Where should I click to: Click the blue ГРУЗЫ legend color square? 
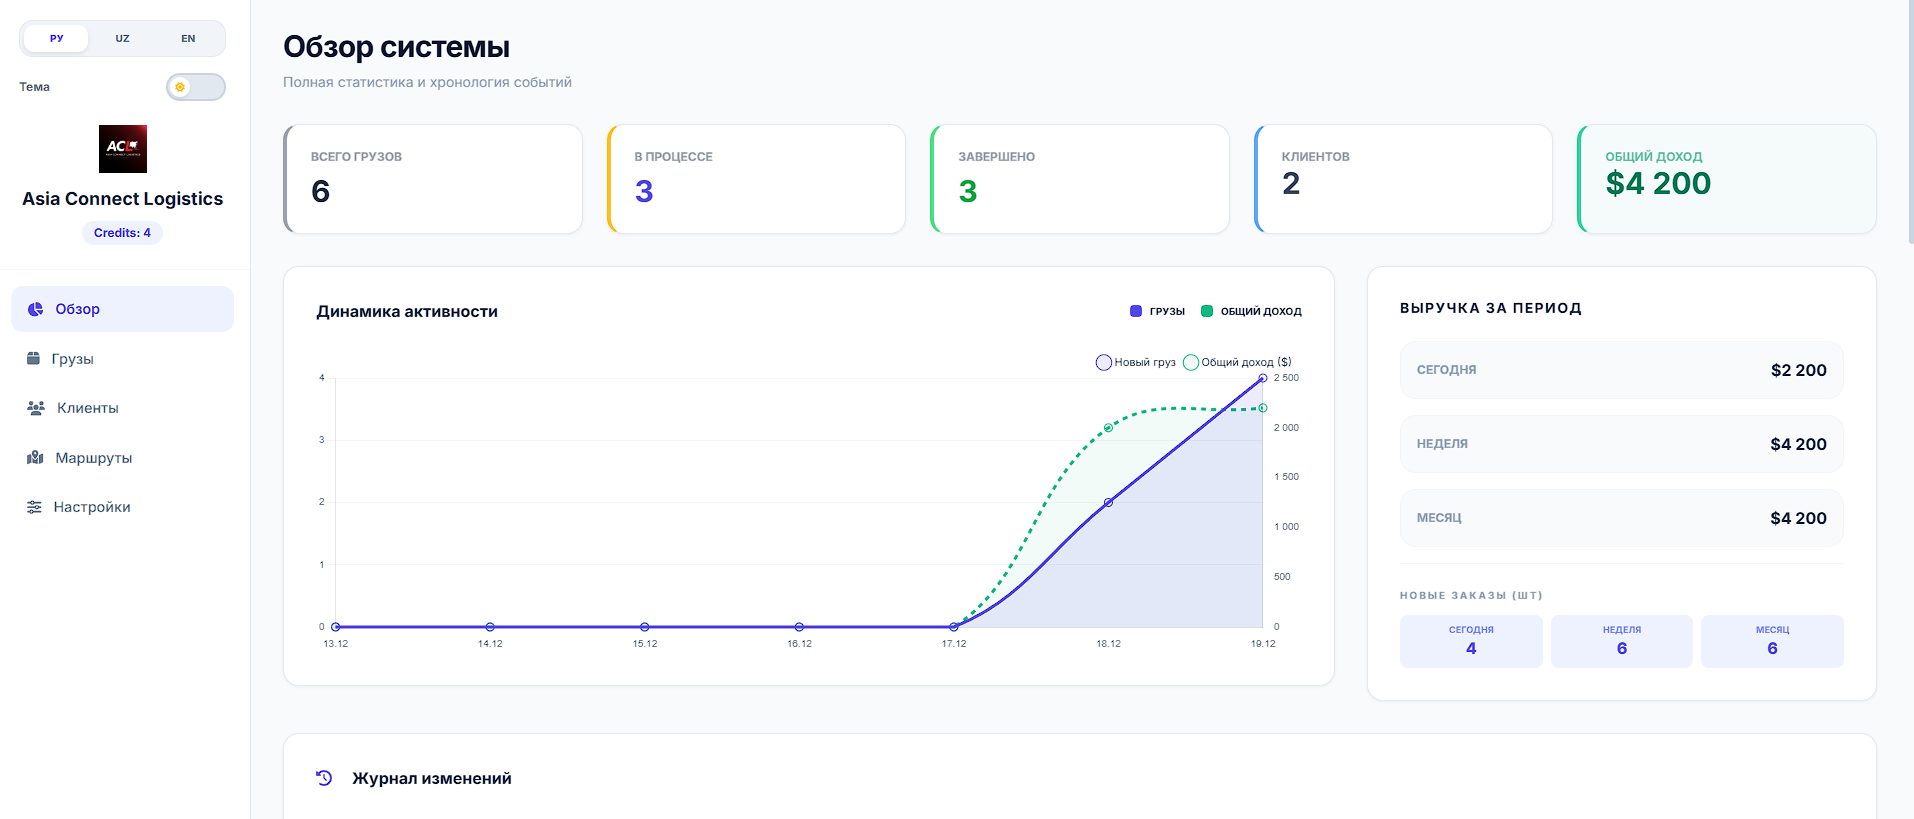1136,311
